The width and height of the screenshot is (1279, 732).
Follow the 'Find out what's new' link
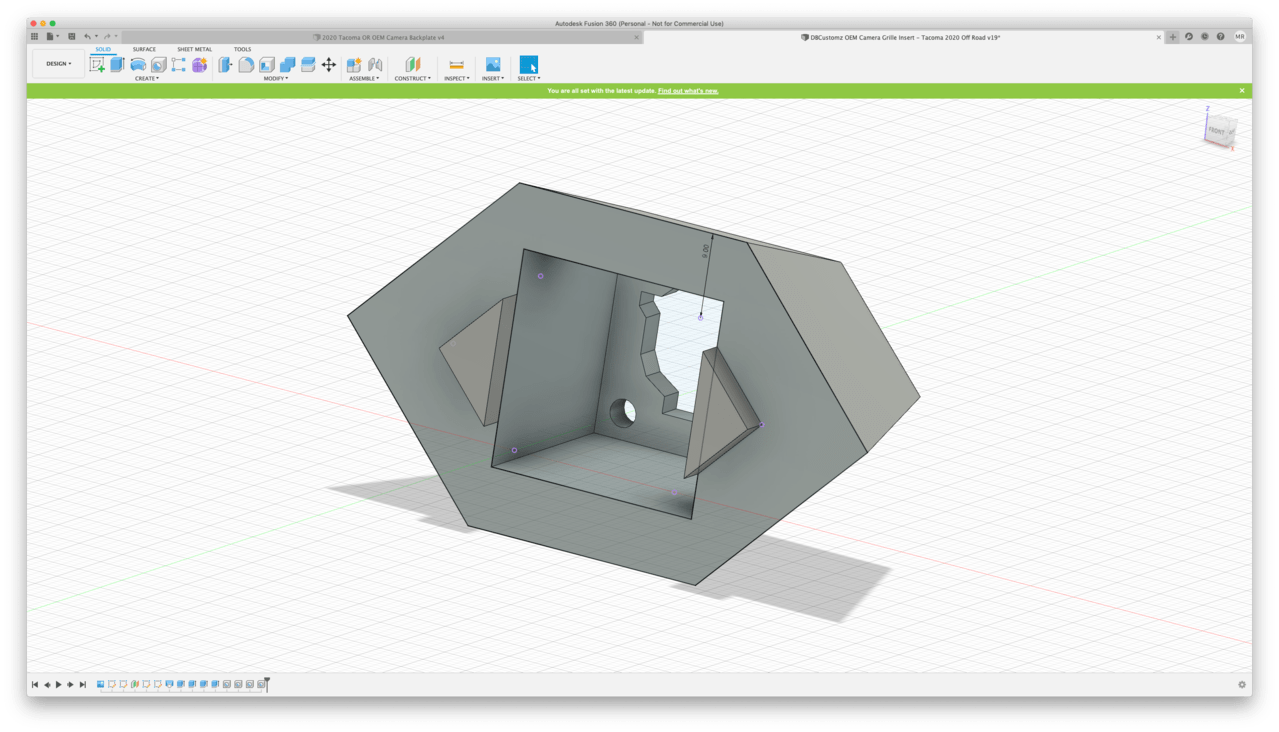click(x=688, y=91)
